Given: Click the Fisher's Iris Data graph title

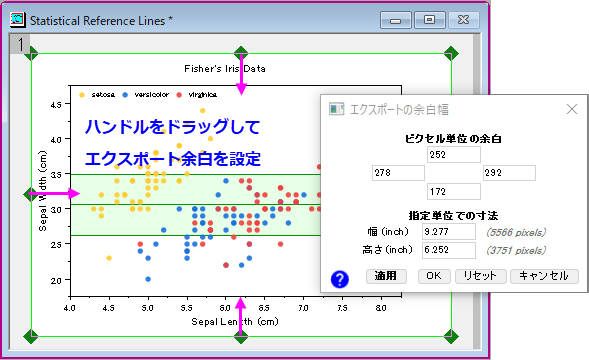Looking at the screenshot, I should (225, 69).
